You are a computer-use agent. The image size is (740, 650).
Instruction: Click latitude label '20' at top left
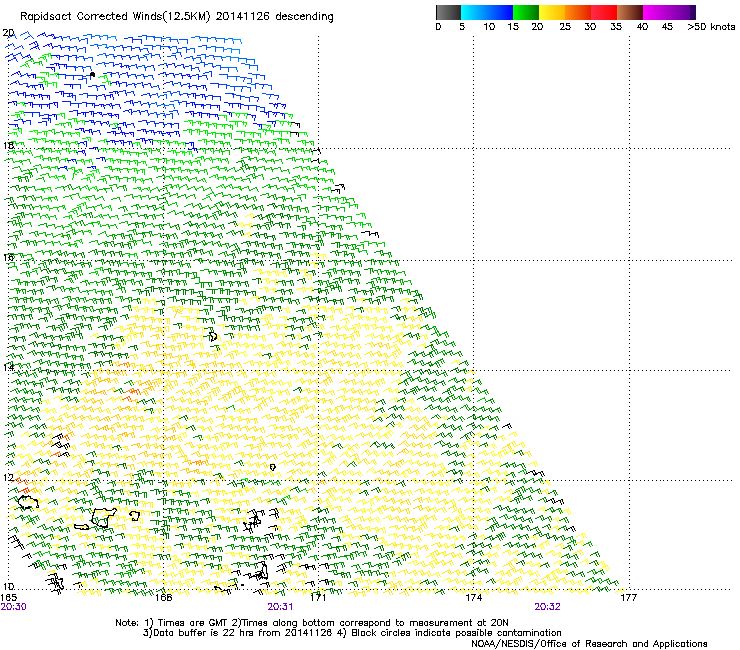[x=8, y=33]
